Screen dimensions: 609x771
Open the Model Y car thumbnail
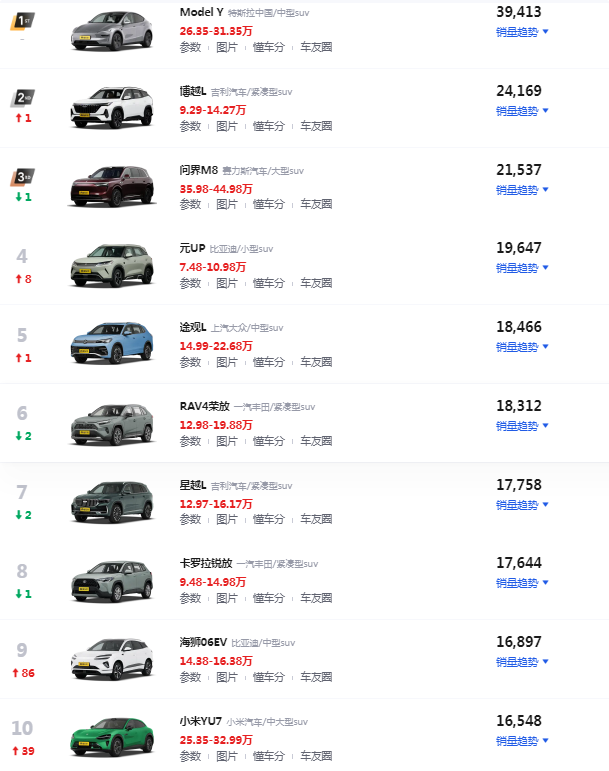[112, 31]
